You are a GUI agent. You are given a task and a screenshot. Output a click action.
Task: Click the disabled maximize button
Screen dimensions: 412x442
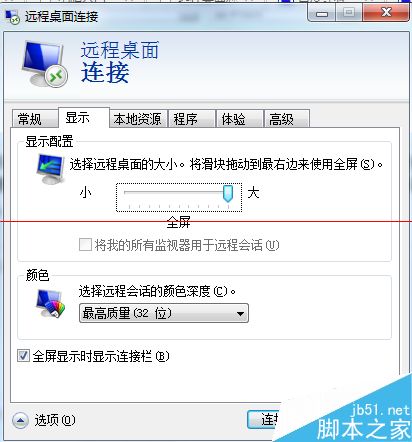(349, 14)
